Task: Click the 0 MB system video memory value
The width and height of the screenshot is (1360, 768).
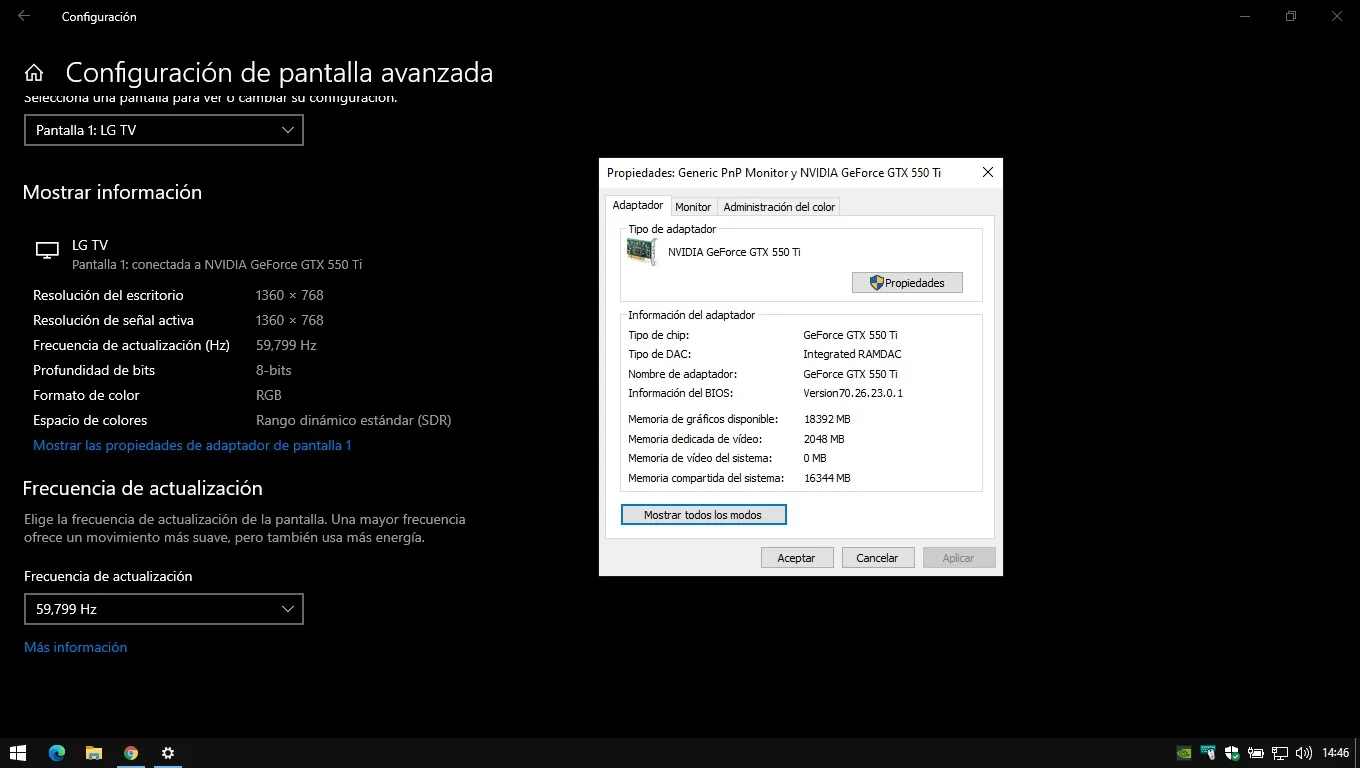Action: pos(815,458)
